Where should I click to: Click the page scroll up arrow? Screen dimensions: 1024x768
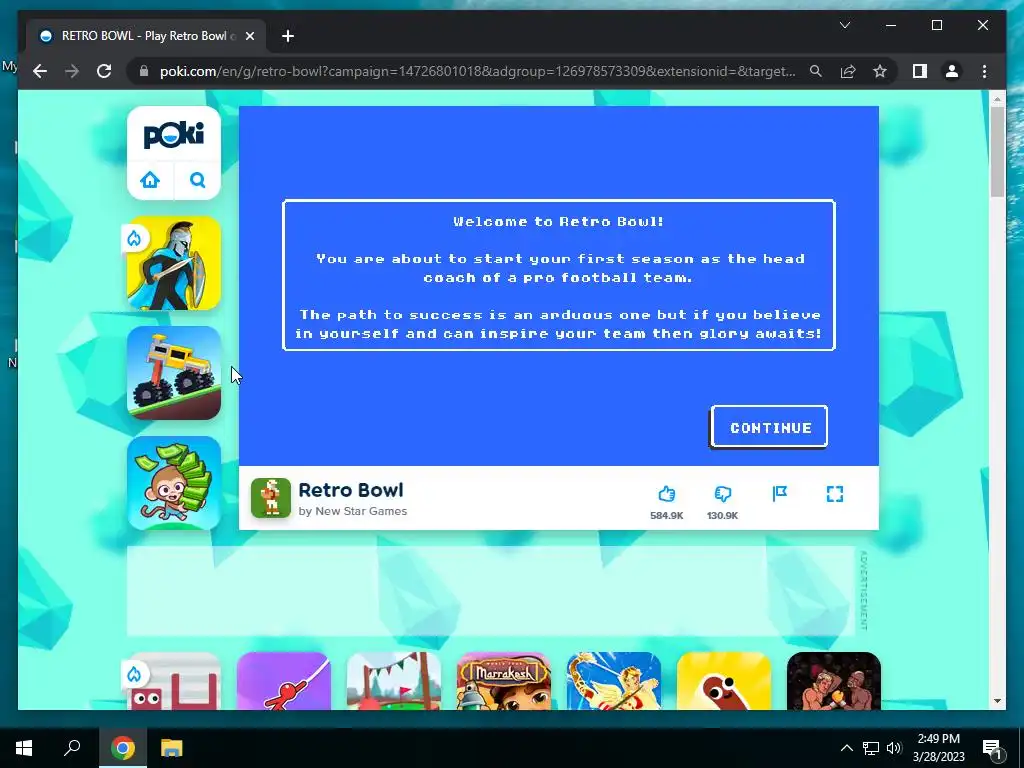click(x=997, y=99)
